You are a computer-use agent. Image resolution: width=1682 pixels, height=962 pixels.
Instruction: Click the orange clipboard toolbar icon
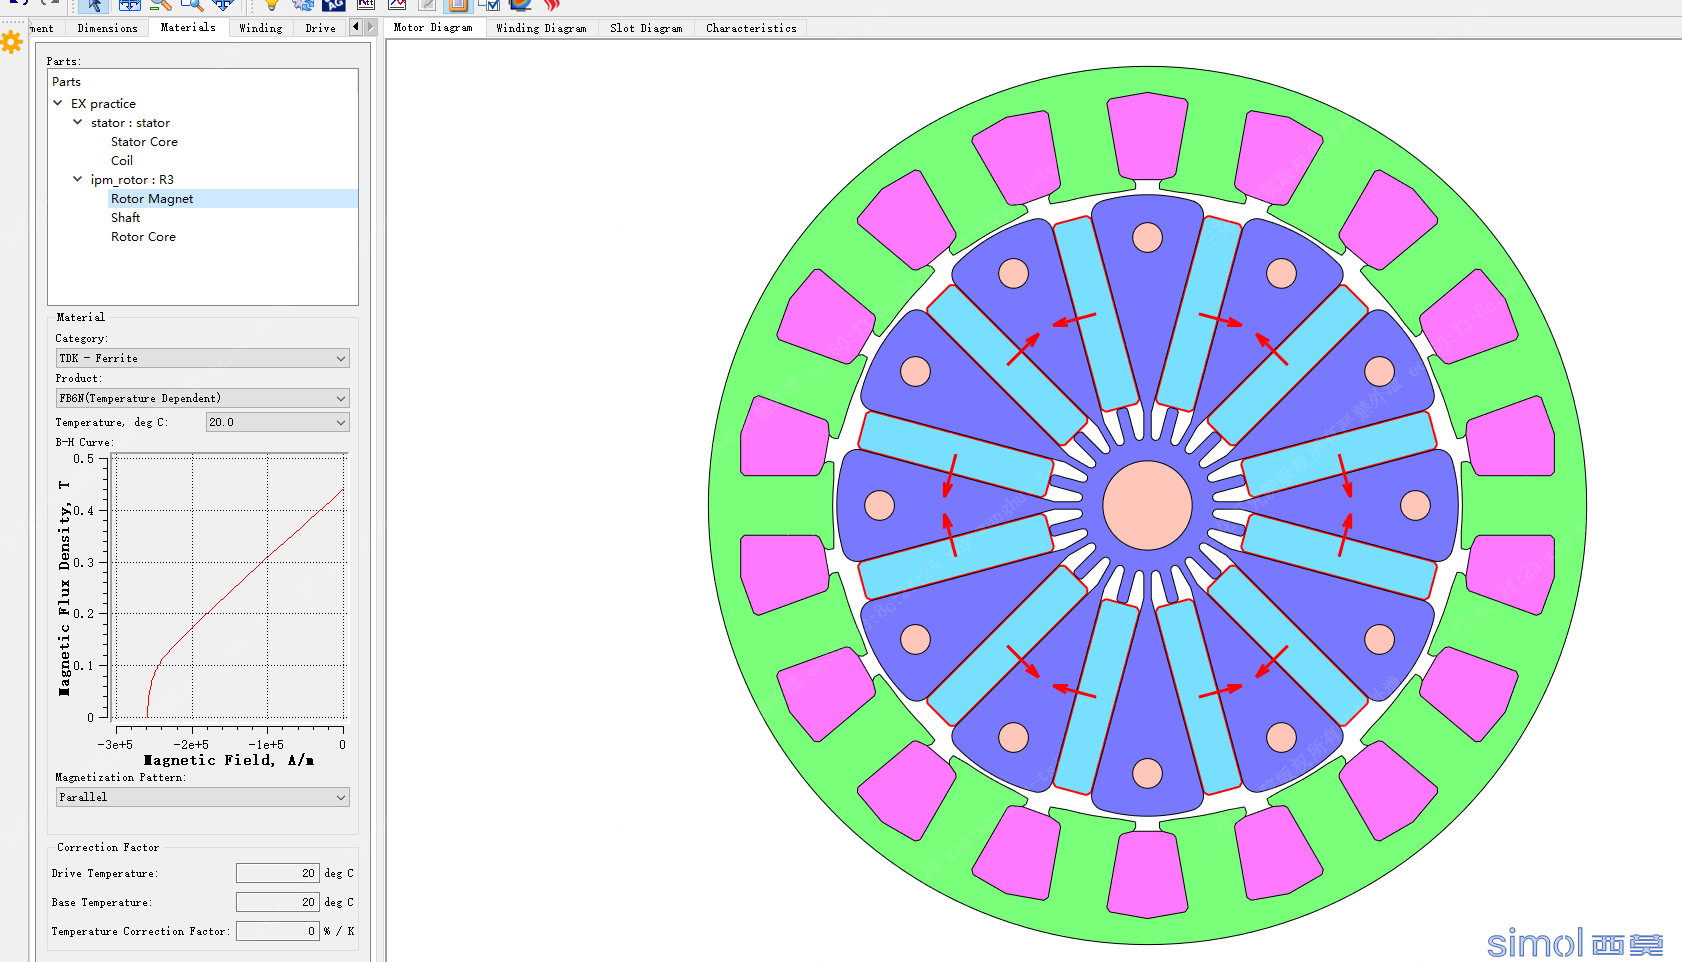coord(458,5)
